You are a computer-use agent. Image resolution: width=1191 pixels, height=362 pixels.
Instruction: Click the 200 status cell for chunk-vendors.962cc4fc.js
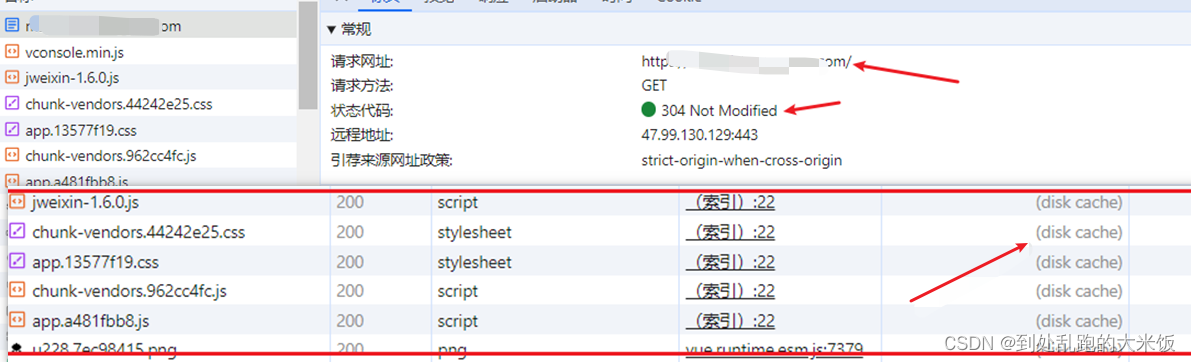pos(350,291)
